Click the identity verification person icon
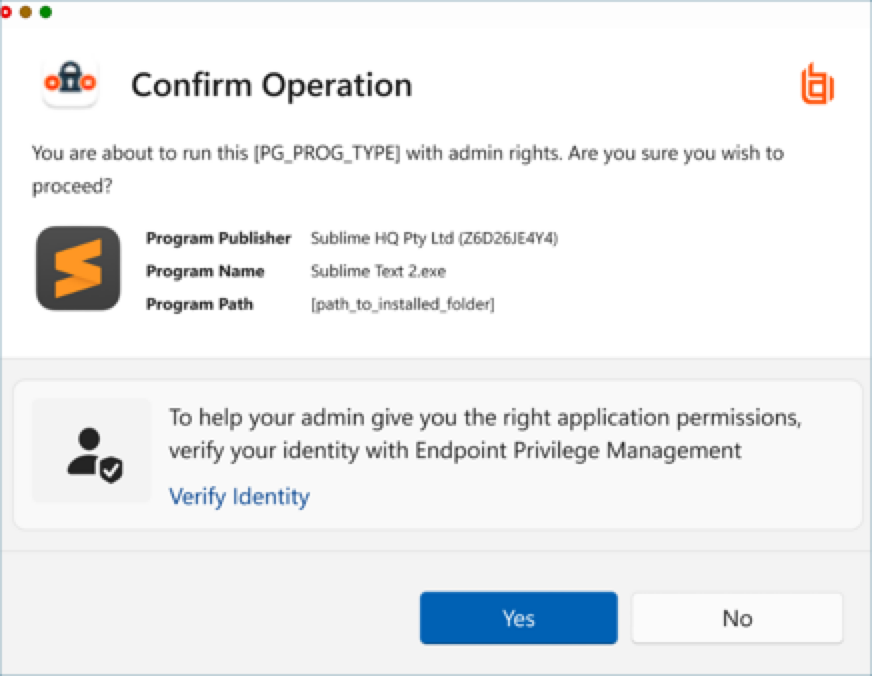 pyautogui.click(x=90, y=450)
